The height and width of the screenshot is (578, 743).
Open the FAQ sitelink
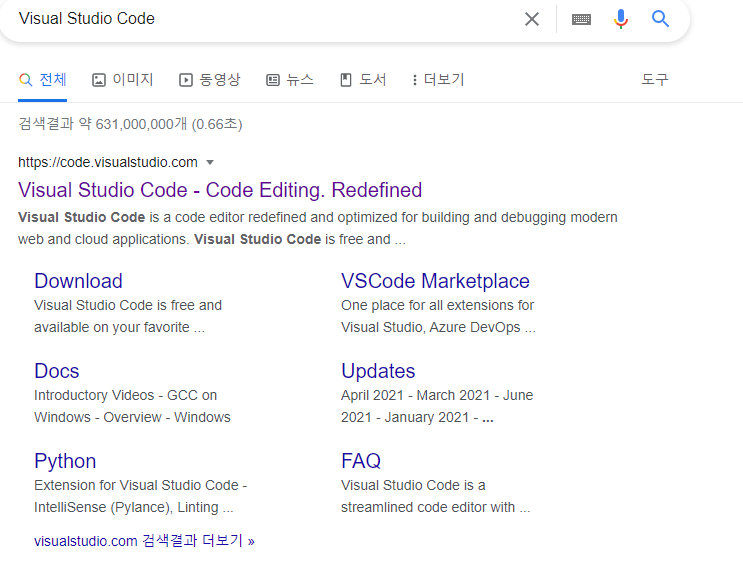click(x=361, y=461)
